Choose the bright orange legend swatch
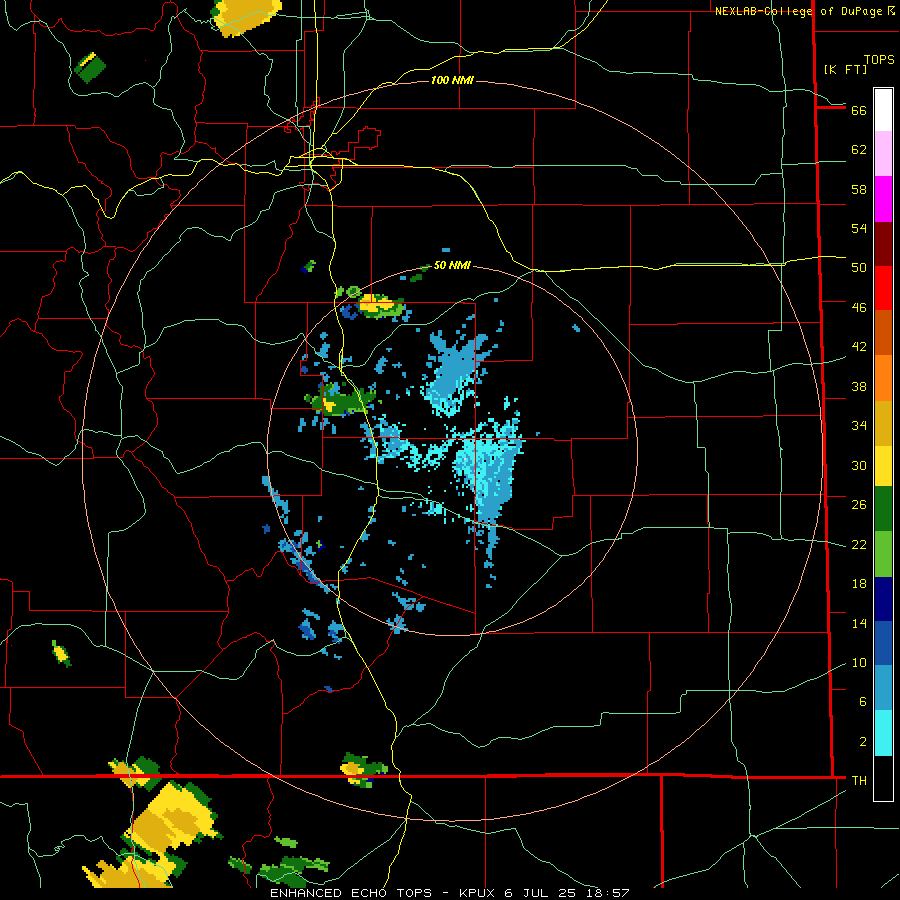 [883, 378]
